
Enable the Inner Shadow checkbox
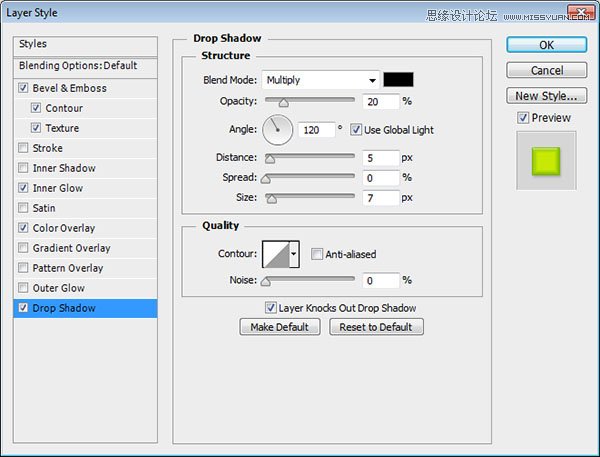tap(23, 168)
